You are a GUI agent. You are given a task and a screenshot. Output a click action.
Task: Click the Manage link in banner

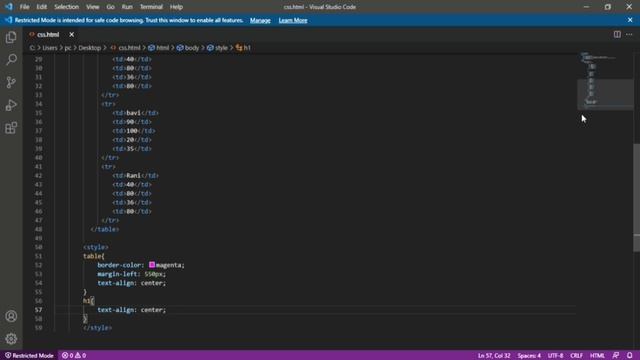[x=260, y=20]
